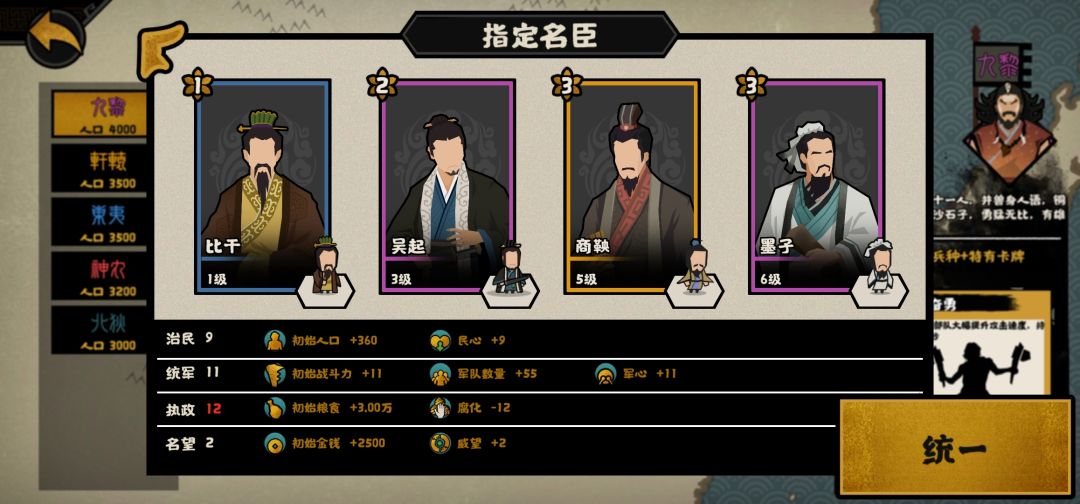Click the 九黎 leader portrait on right
This screenshot has width=1080, height=504.
tap(1008, 132)
